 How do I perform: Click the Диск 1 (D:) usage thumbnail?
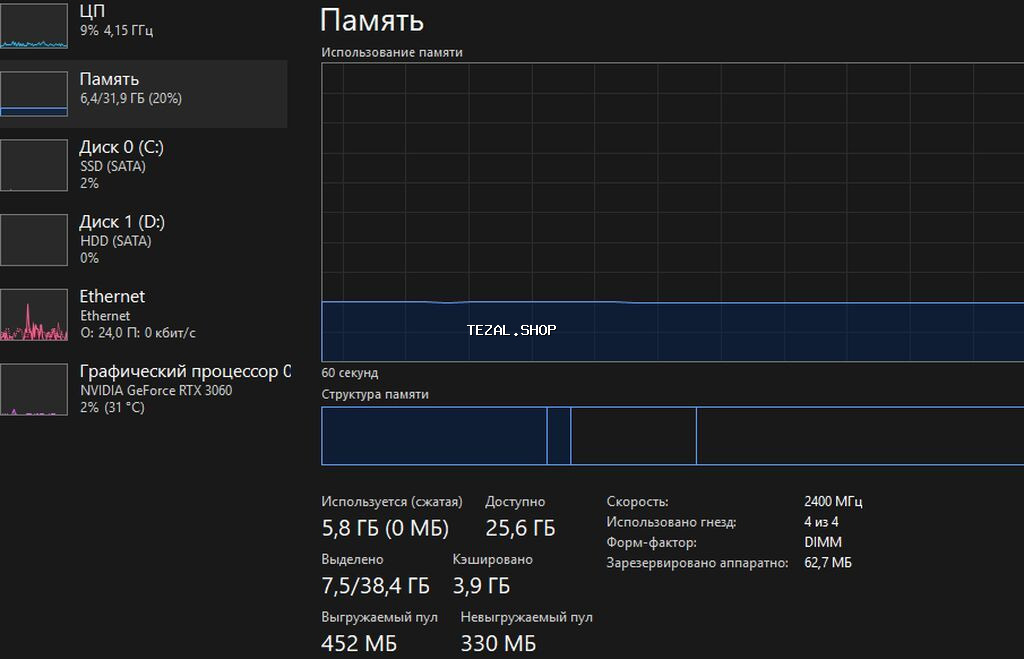click(x=34, y=240)
